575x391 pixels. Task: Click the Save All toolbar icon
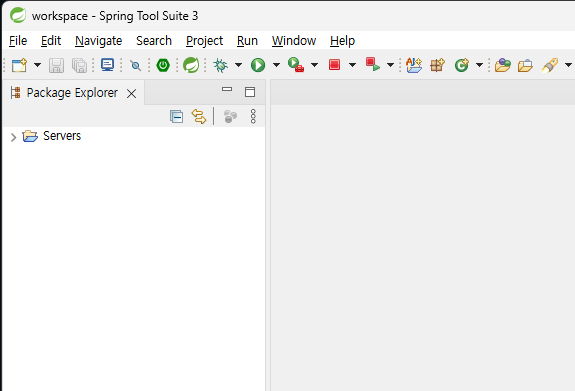point(79,65)
